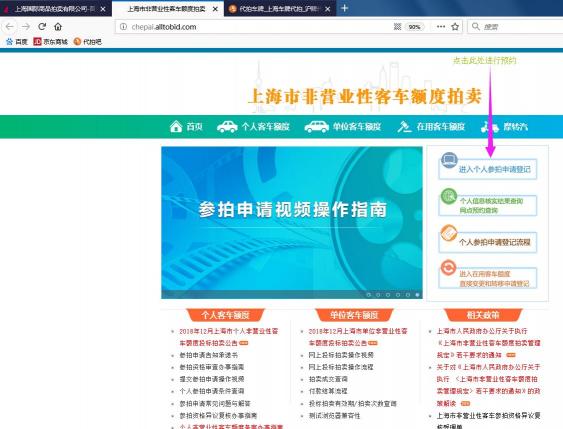This screenshot has height=429, width=563.
Task: Close the first browser tab
Action: click(103, 9)
